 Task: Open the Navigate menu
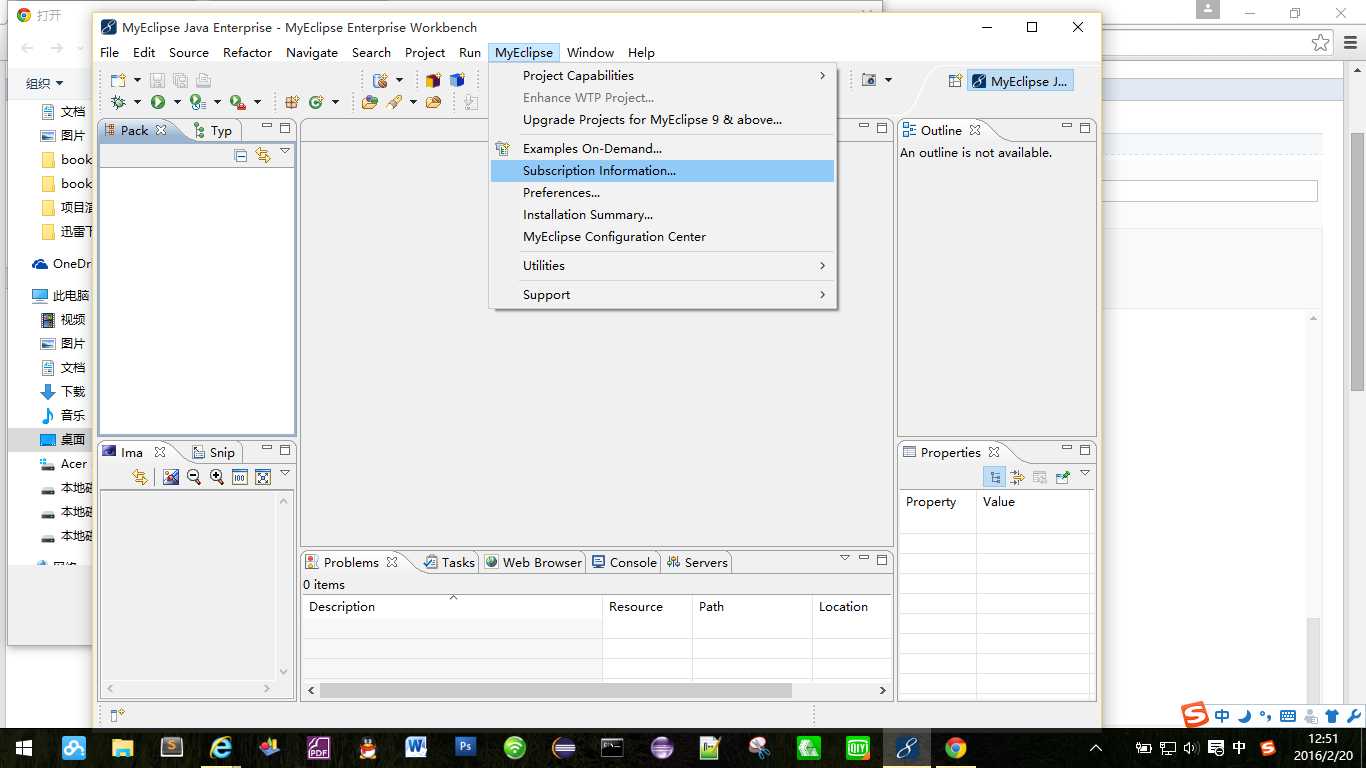pyautogui.click(x=312, y=52)
